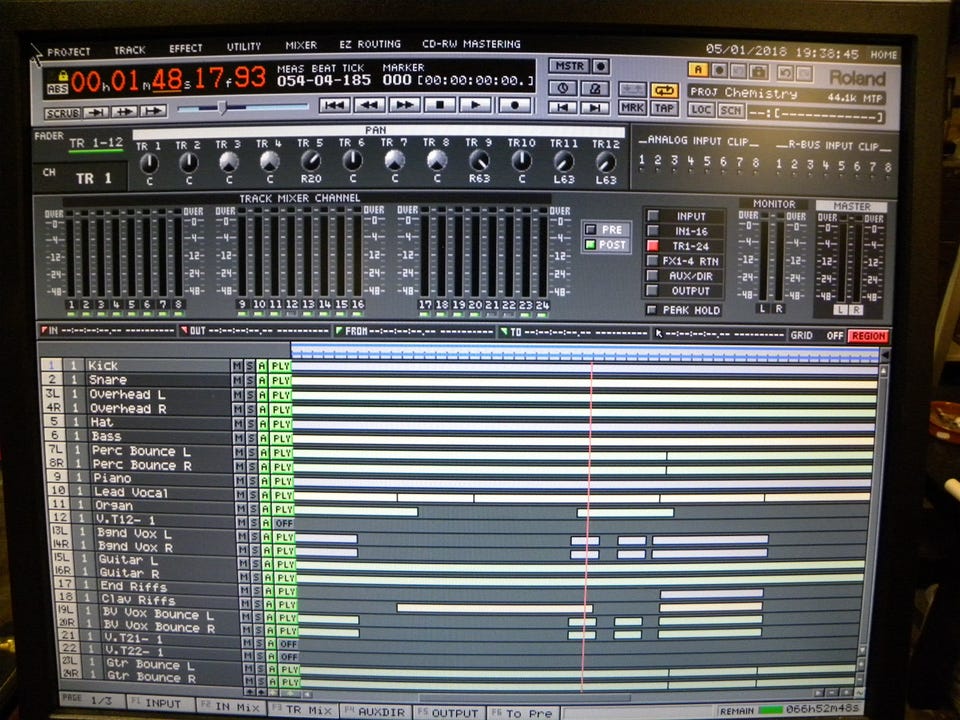The image size is (960, 720).
Task: Click the clock icon button
Action: (x=563, y=88)
